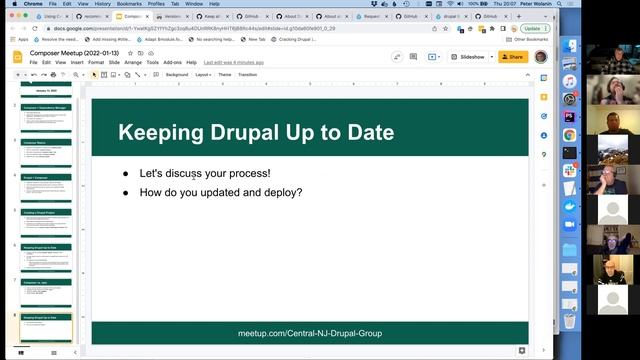640x360 pixels.
Task: Click the zoom magnifier tool
Action: tap(76, 75)
